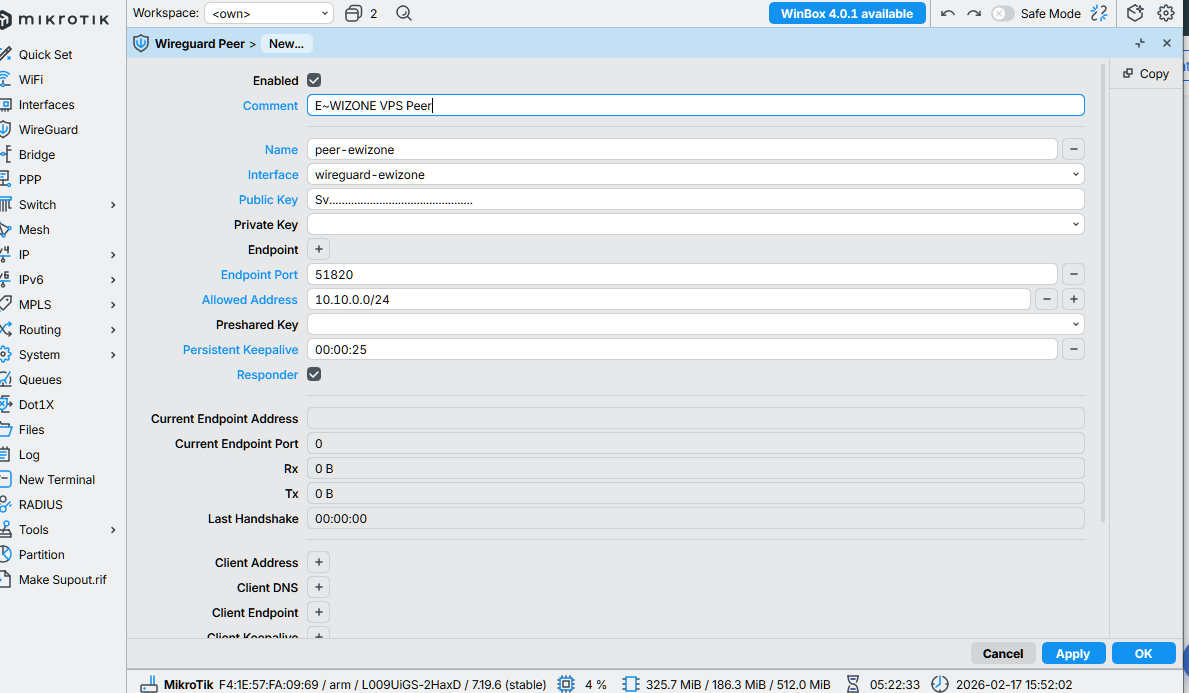The image size is (1189, 693).
Task: Click the WinBox 4.0.1 available button
Action: (x=847, y=13)
